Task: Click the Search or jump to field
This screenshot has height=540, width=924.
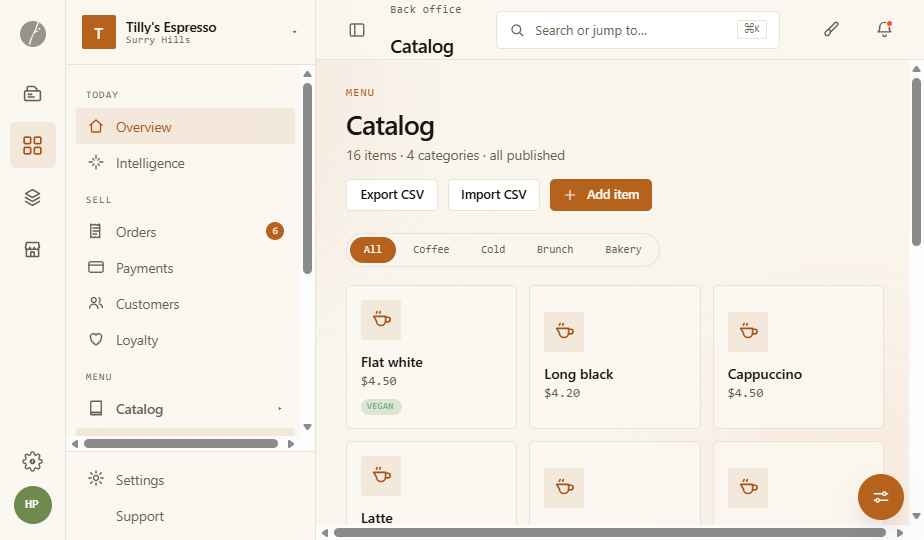Action: pos(638,30)
